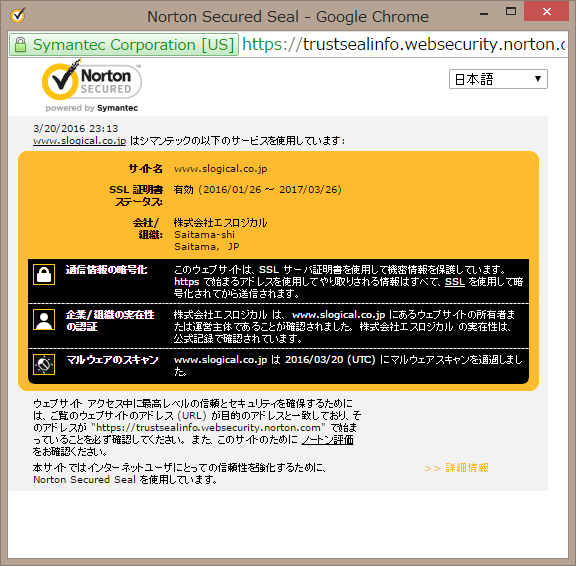
Task: Click the Norton Secured Seal text link
Action: 84,480
